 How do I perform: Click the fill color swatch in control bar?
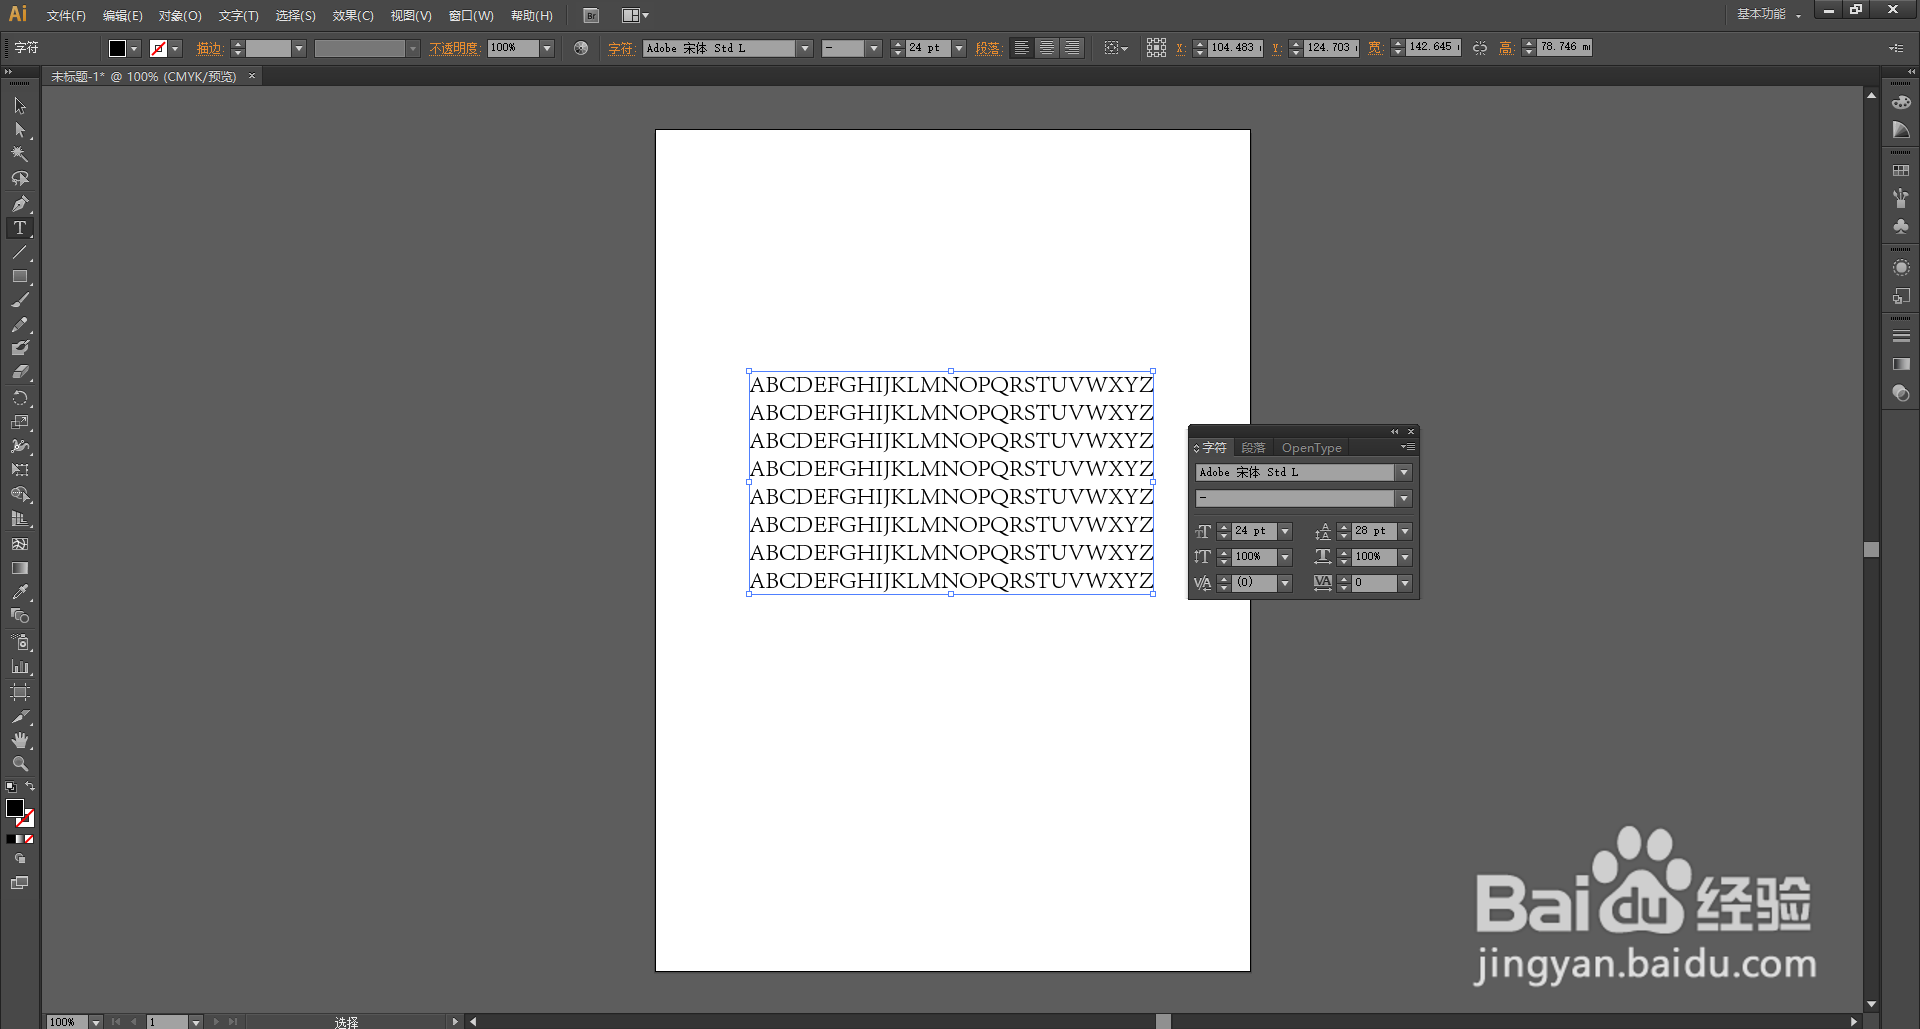point(117,48)
